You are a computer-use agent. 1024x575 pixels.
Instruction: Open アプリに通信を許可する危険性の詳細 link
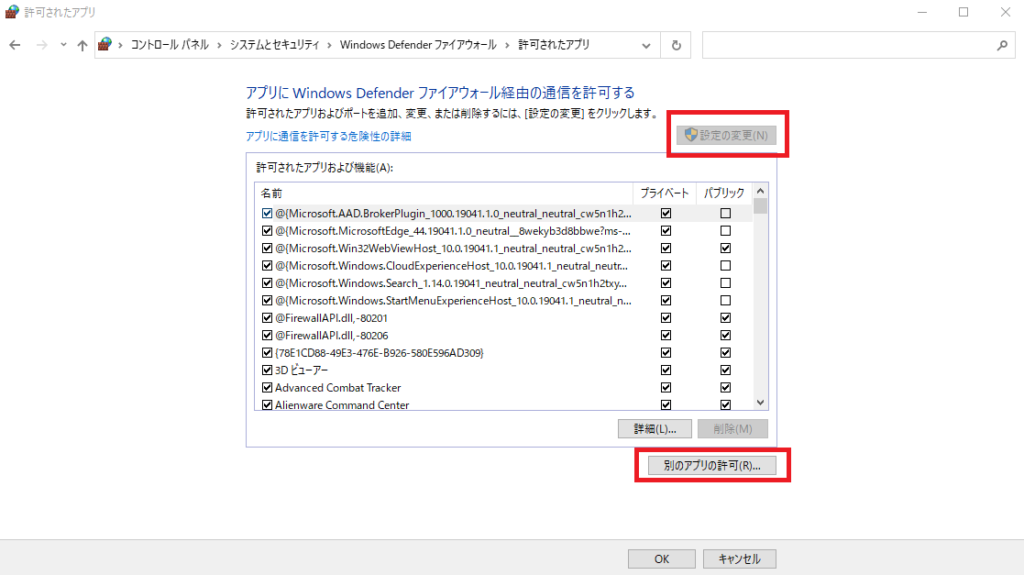click(328, 136)
